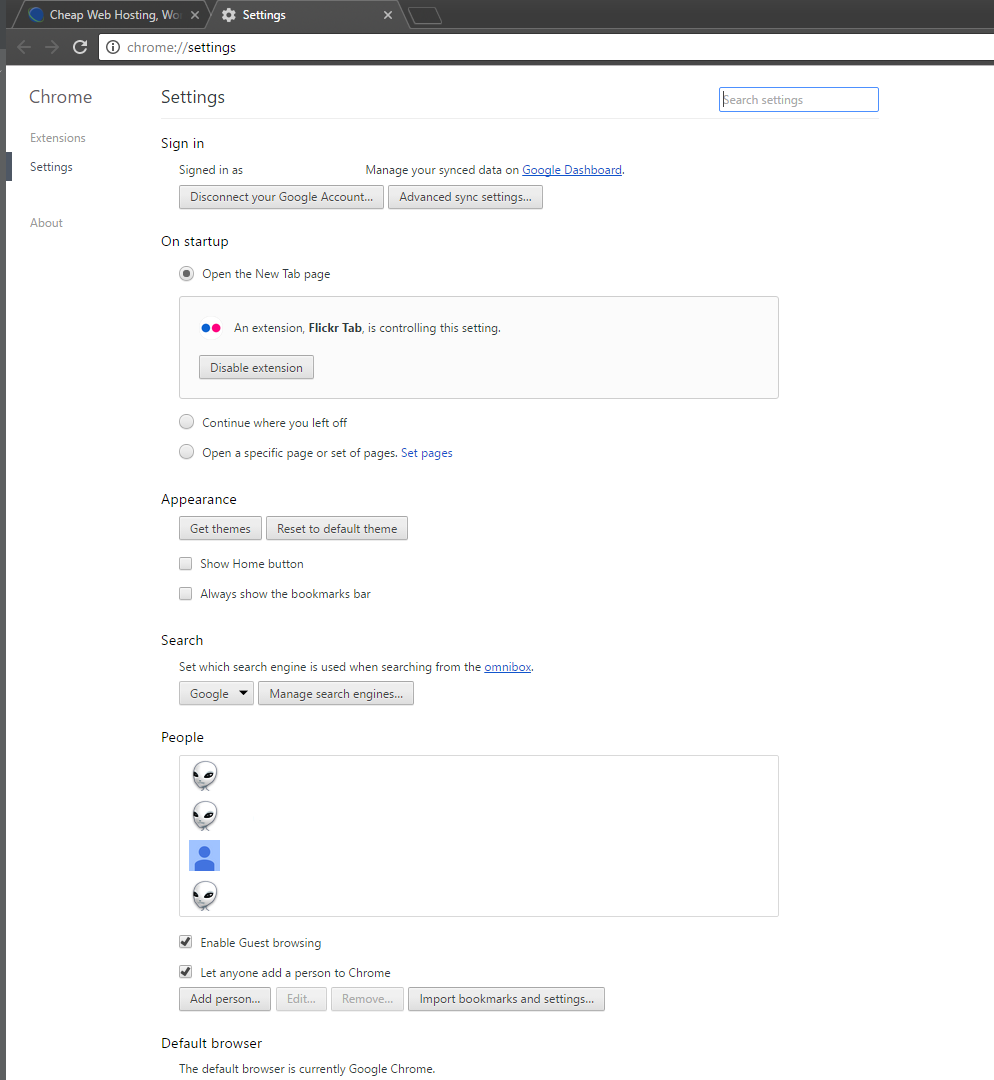The width and height of the screenshot is (994, 1080).
Task: Focus the Search settings field
Action: coord(798,99)
